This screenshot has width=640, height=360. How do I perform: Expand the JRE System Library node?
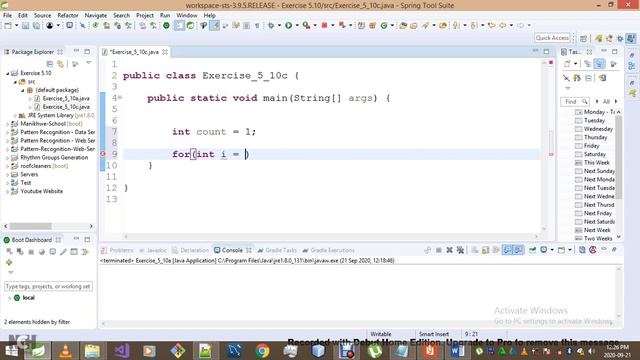point(15,116)
